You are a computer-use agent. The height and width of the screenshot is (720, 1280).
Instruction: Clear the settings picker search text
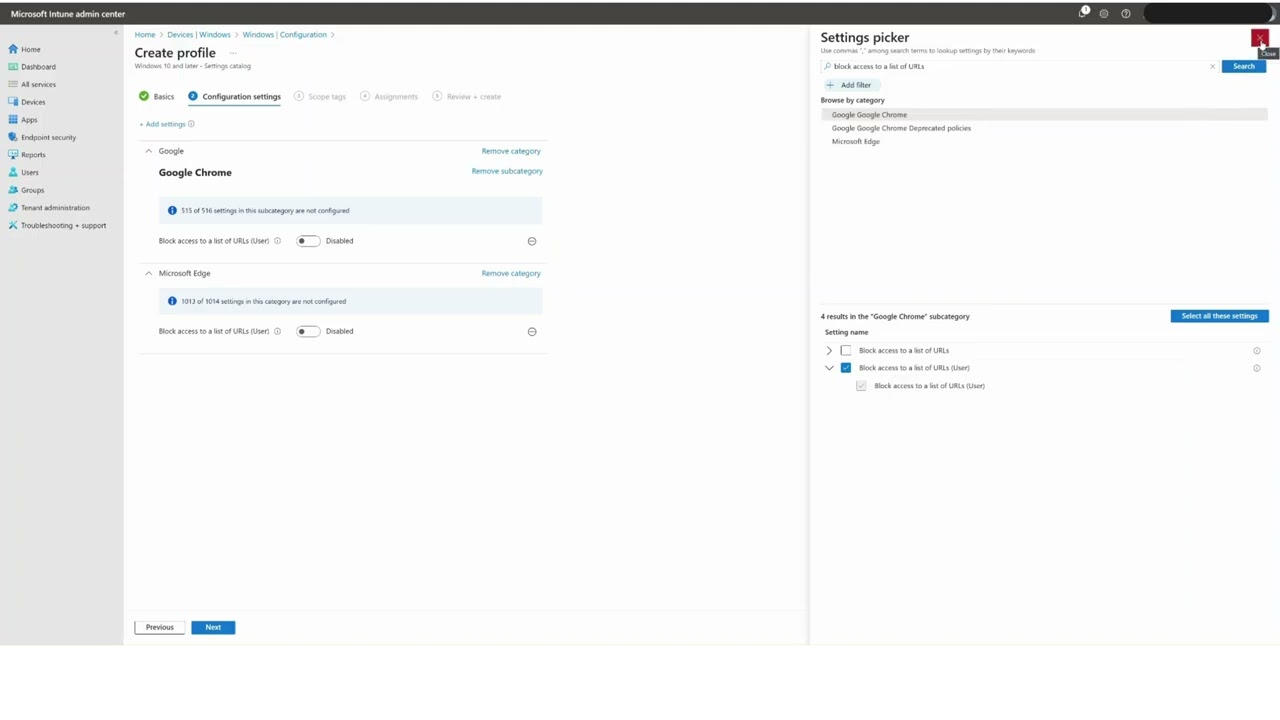pos(1212,66)
